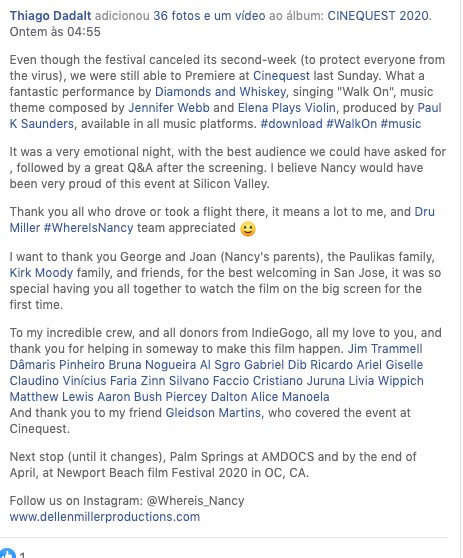Open www.dellenmillerproductions.com website link
This screenshot has height=558, width=463.
[105, 517]
